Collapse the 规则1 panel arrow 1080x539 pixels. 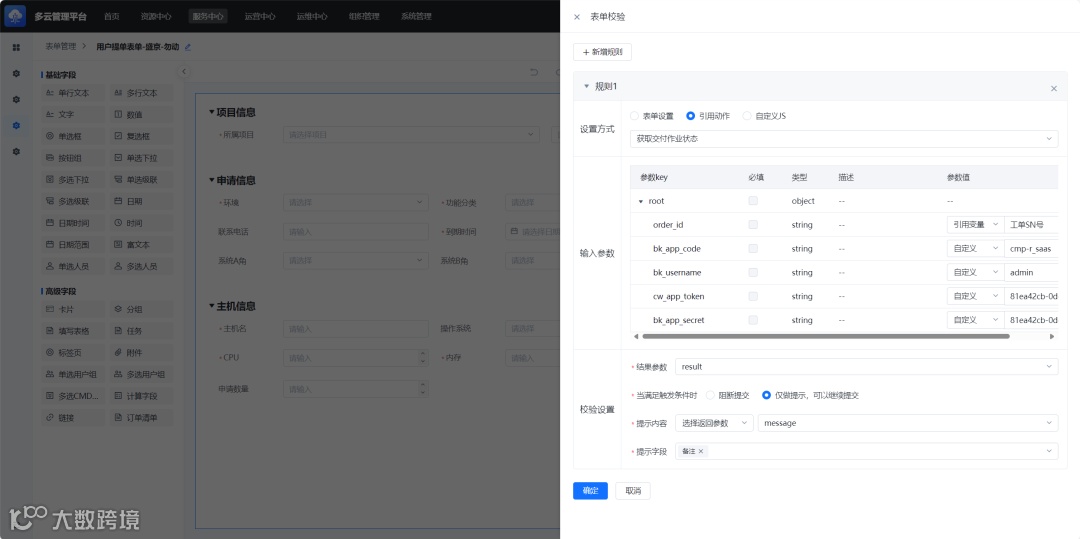click(x=586, y=87)
